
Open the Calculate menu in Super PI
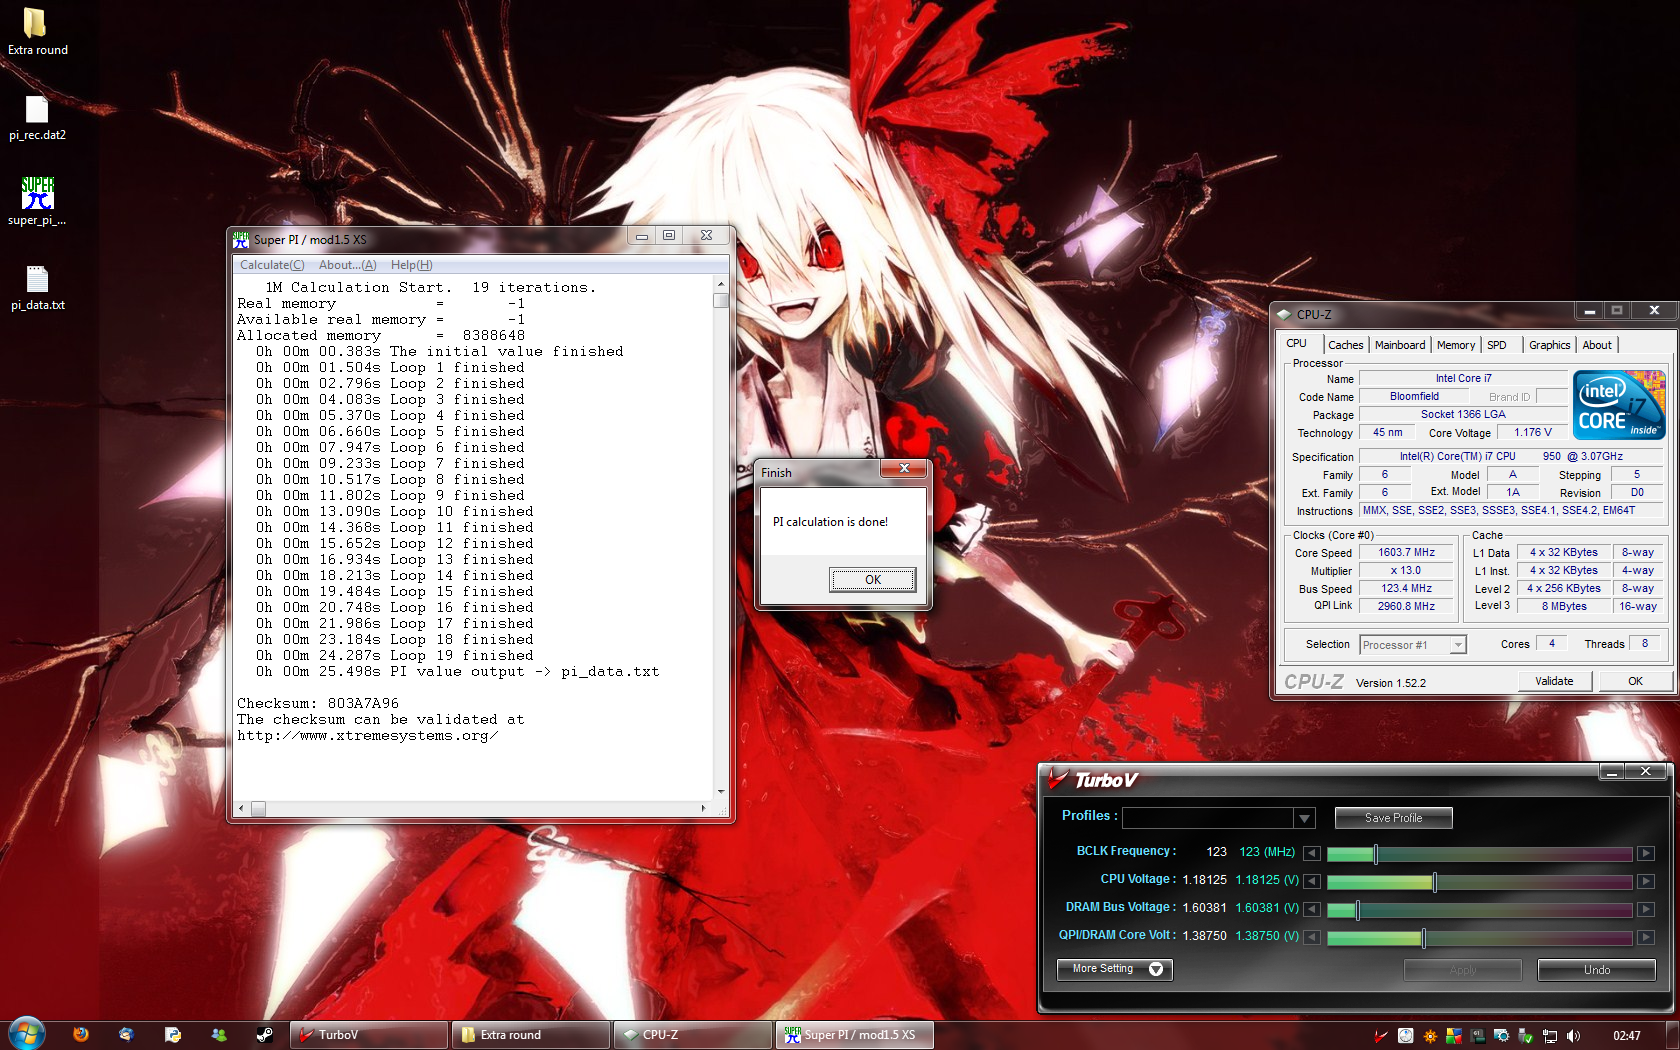(271, 265)
